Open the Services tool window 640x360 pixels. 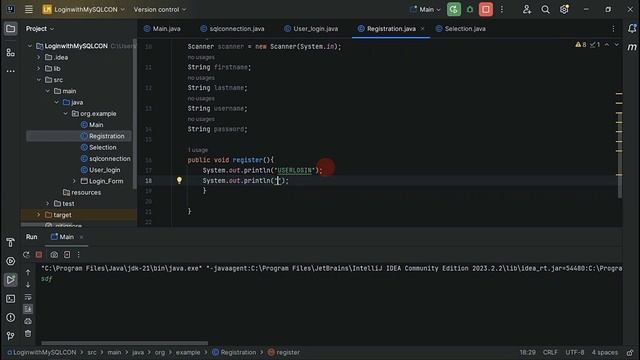click(x=11, y=261)
